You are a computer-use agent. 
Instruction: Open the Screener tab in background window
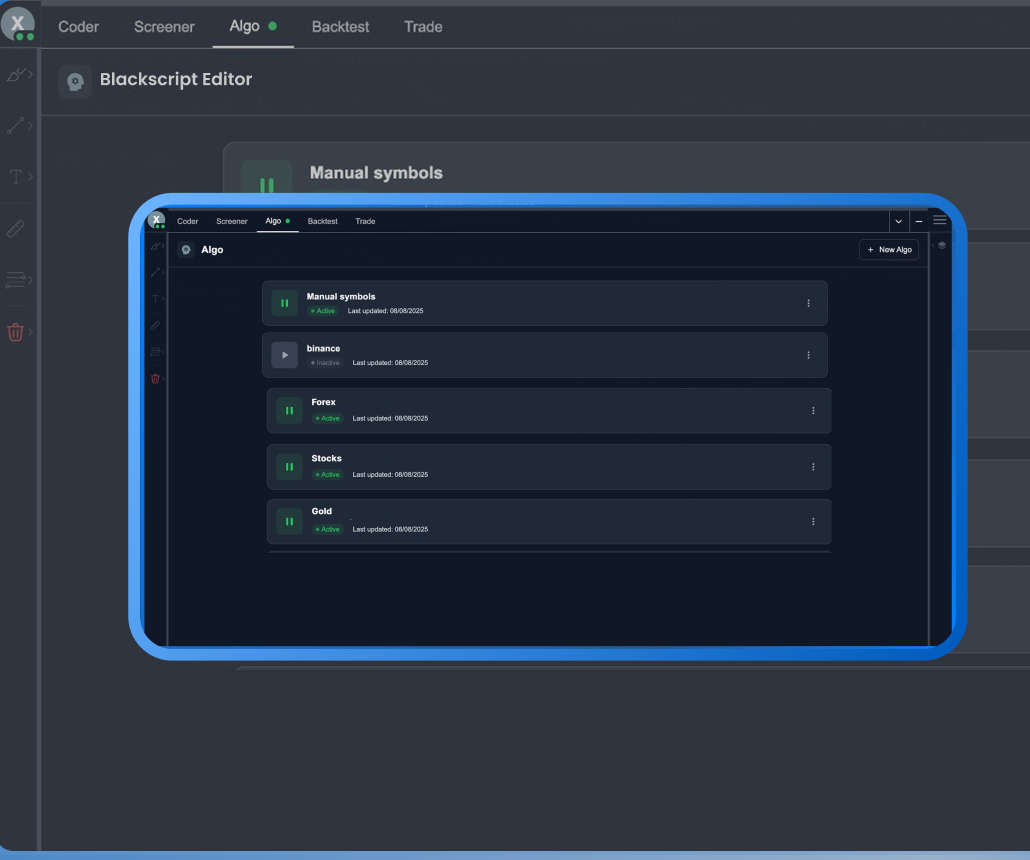164,27
